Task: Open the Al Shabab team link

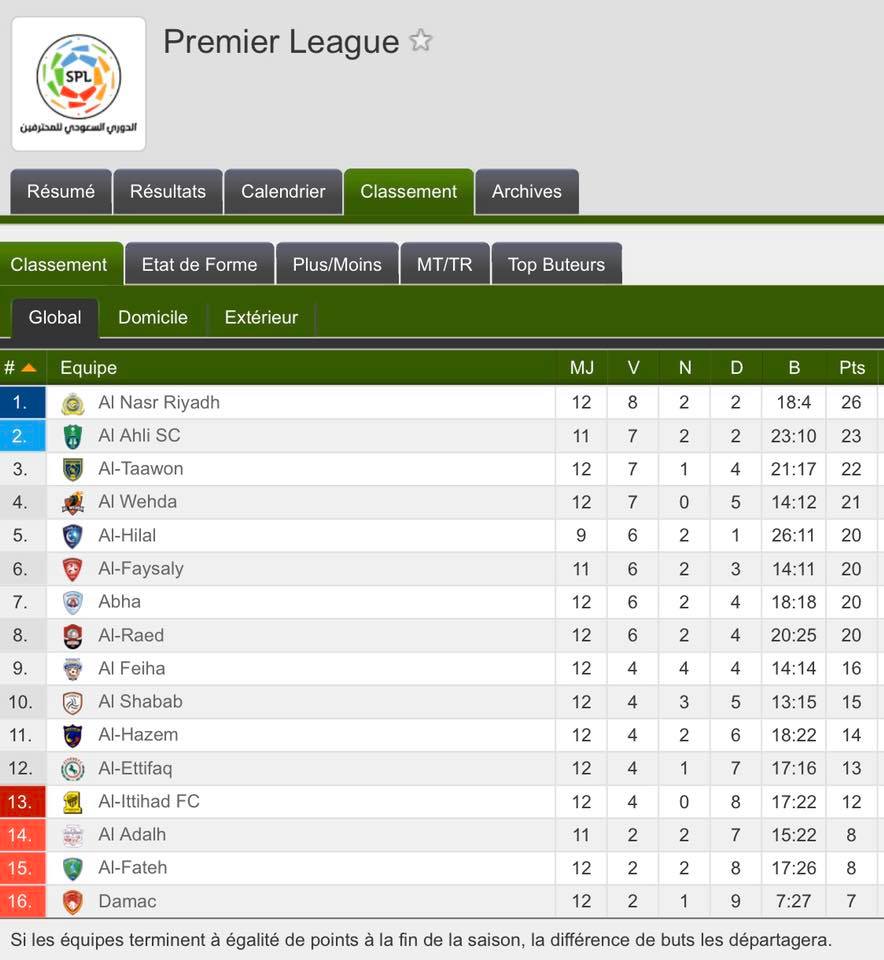Action: tap(140, 701)
